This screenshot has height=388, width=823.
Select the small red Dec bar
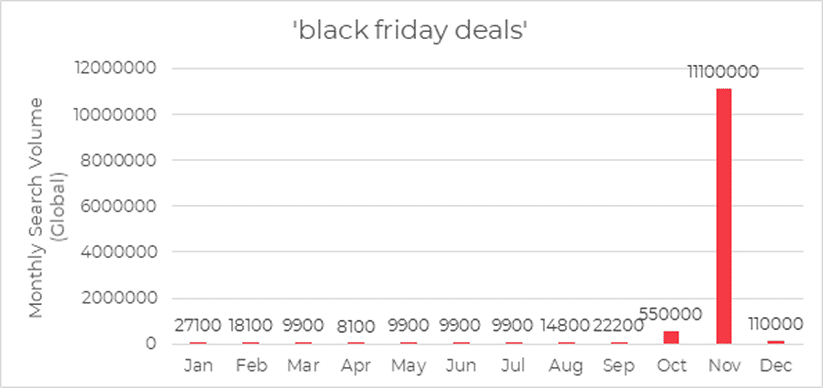tap(776, 342)
